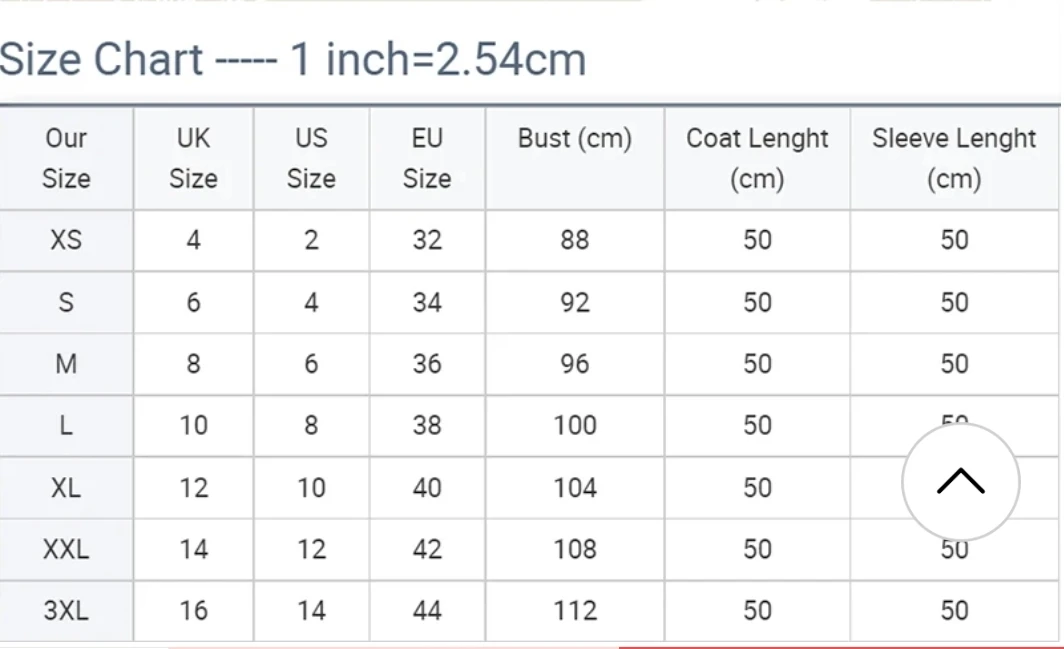Click the Sleeve Lenght (cm) header
The image size is (1064, 649).
coord(953,158)
